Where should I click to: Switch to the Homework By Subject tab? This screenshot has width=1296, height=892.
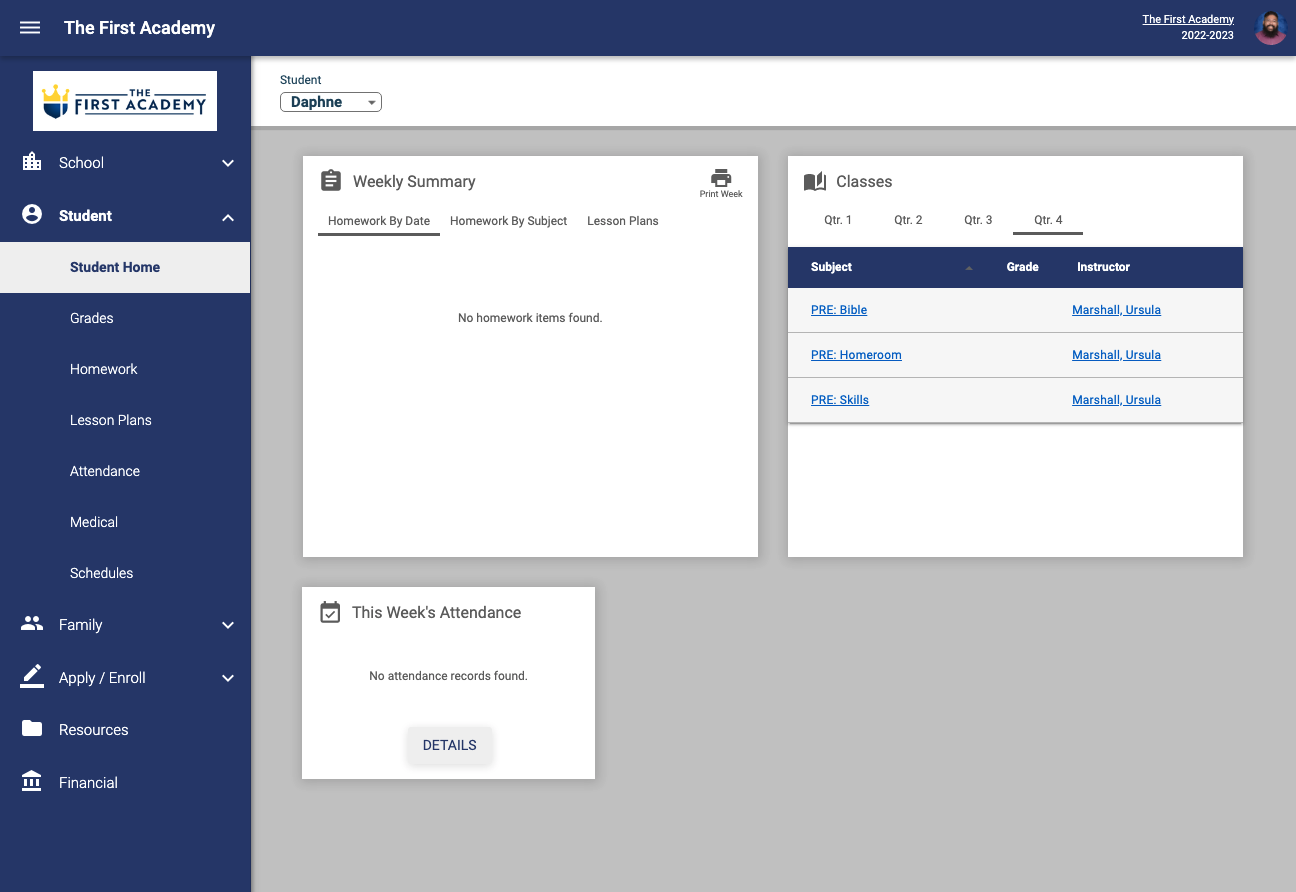tap(508, 221)
